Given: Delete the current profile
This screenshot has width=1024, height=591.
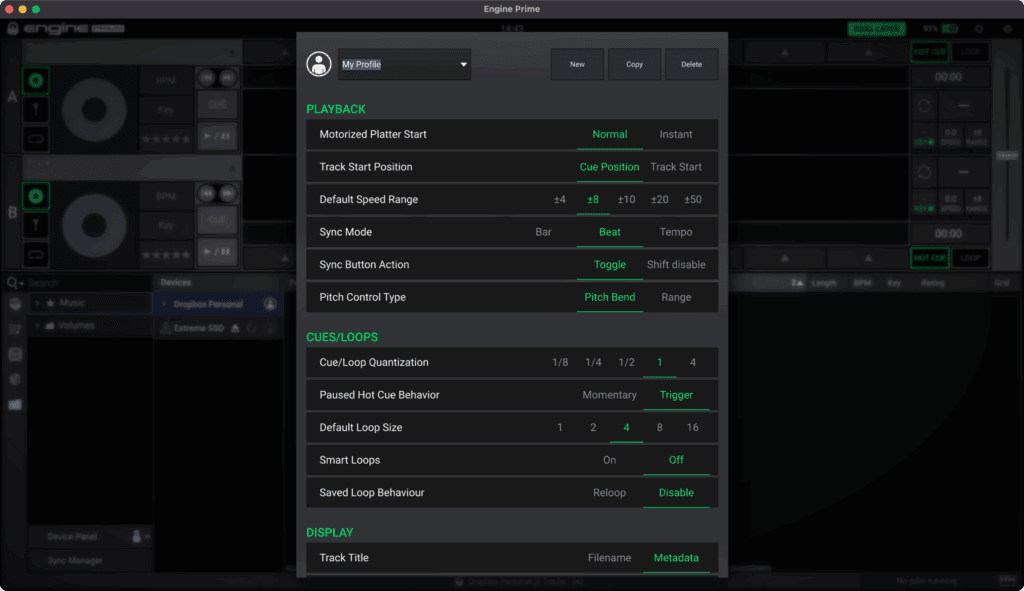Looking at the screenshot, I should 692,64.
